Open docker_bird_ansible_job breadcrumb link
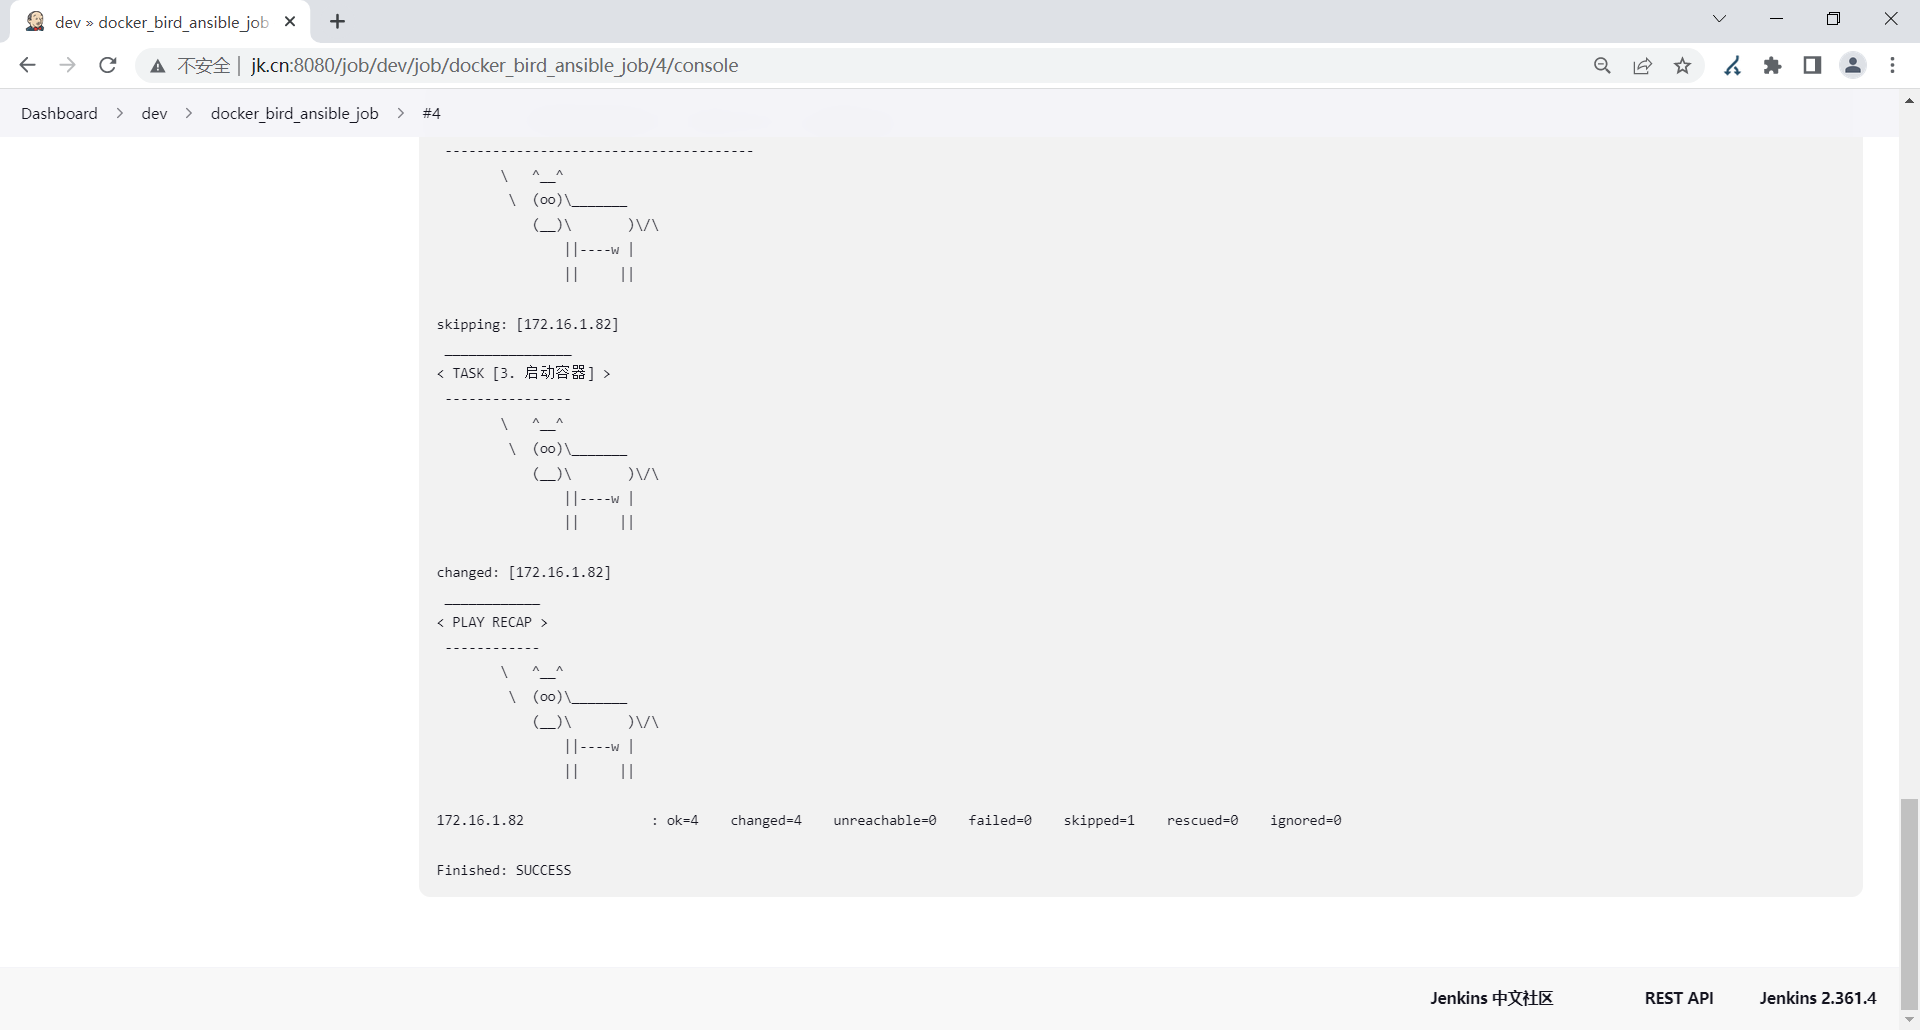 295,113
